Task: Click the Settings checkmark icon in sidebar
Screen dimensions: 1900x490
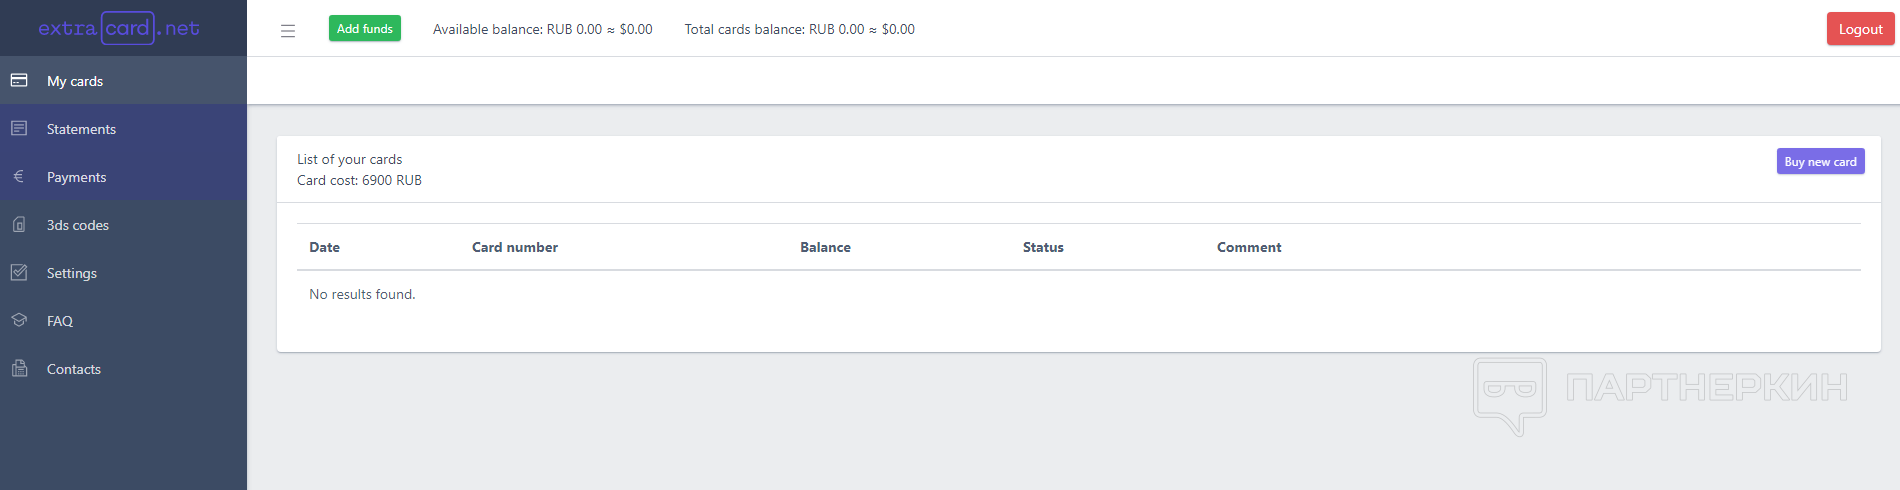Action: [19, 272]
